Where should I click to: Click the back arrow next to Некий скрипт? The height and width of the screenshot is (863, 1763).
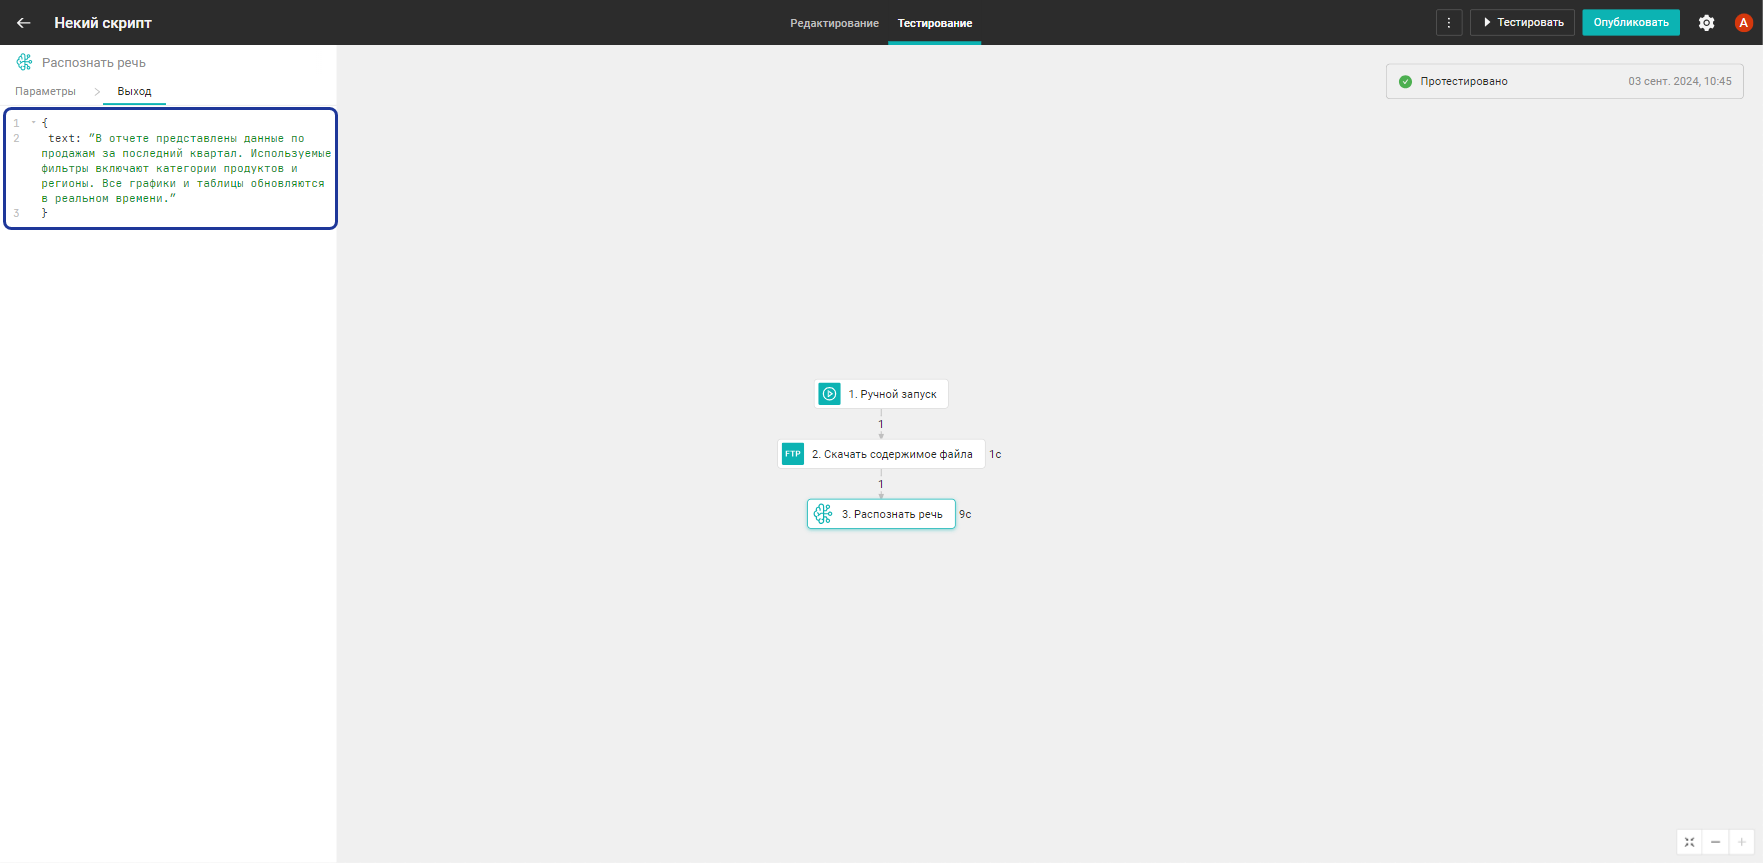24,23
